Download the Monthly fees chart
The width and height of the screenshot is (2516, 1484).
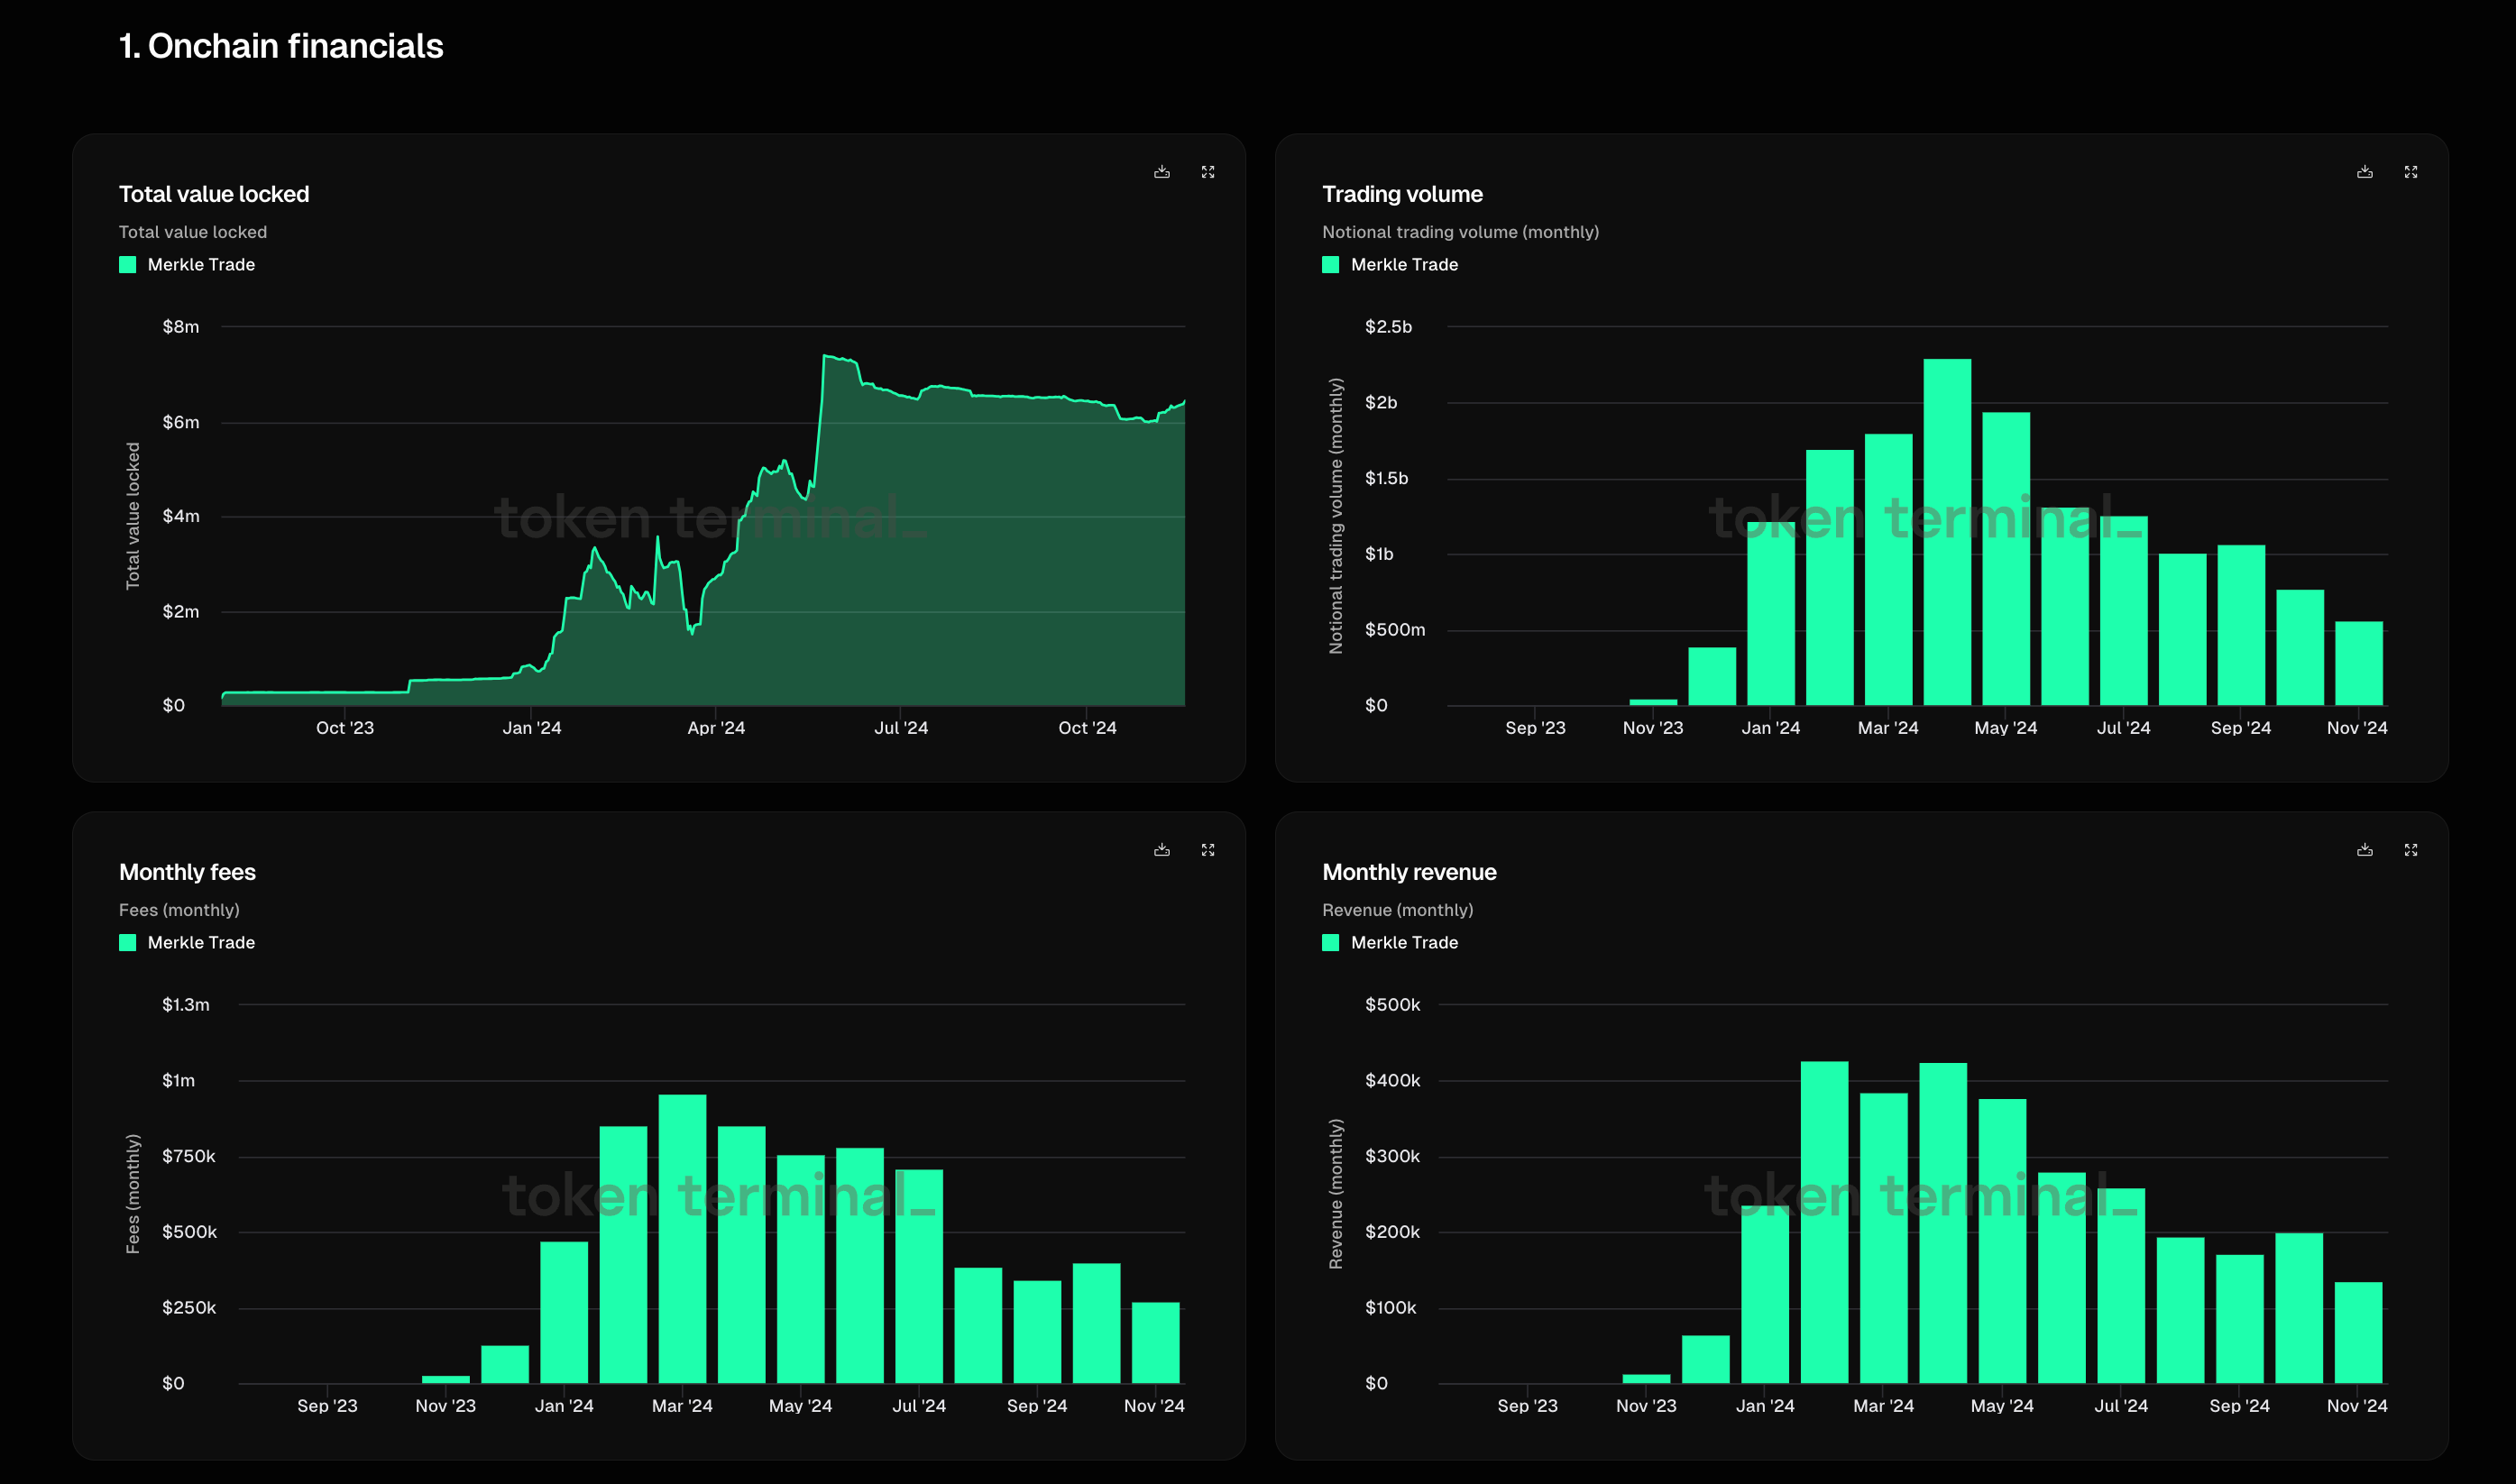1161,850
